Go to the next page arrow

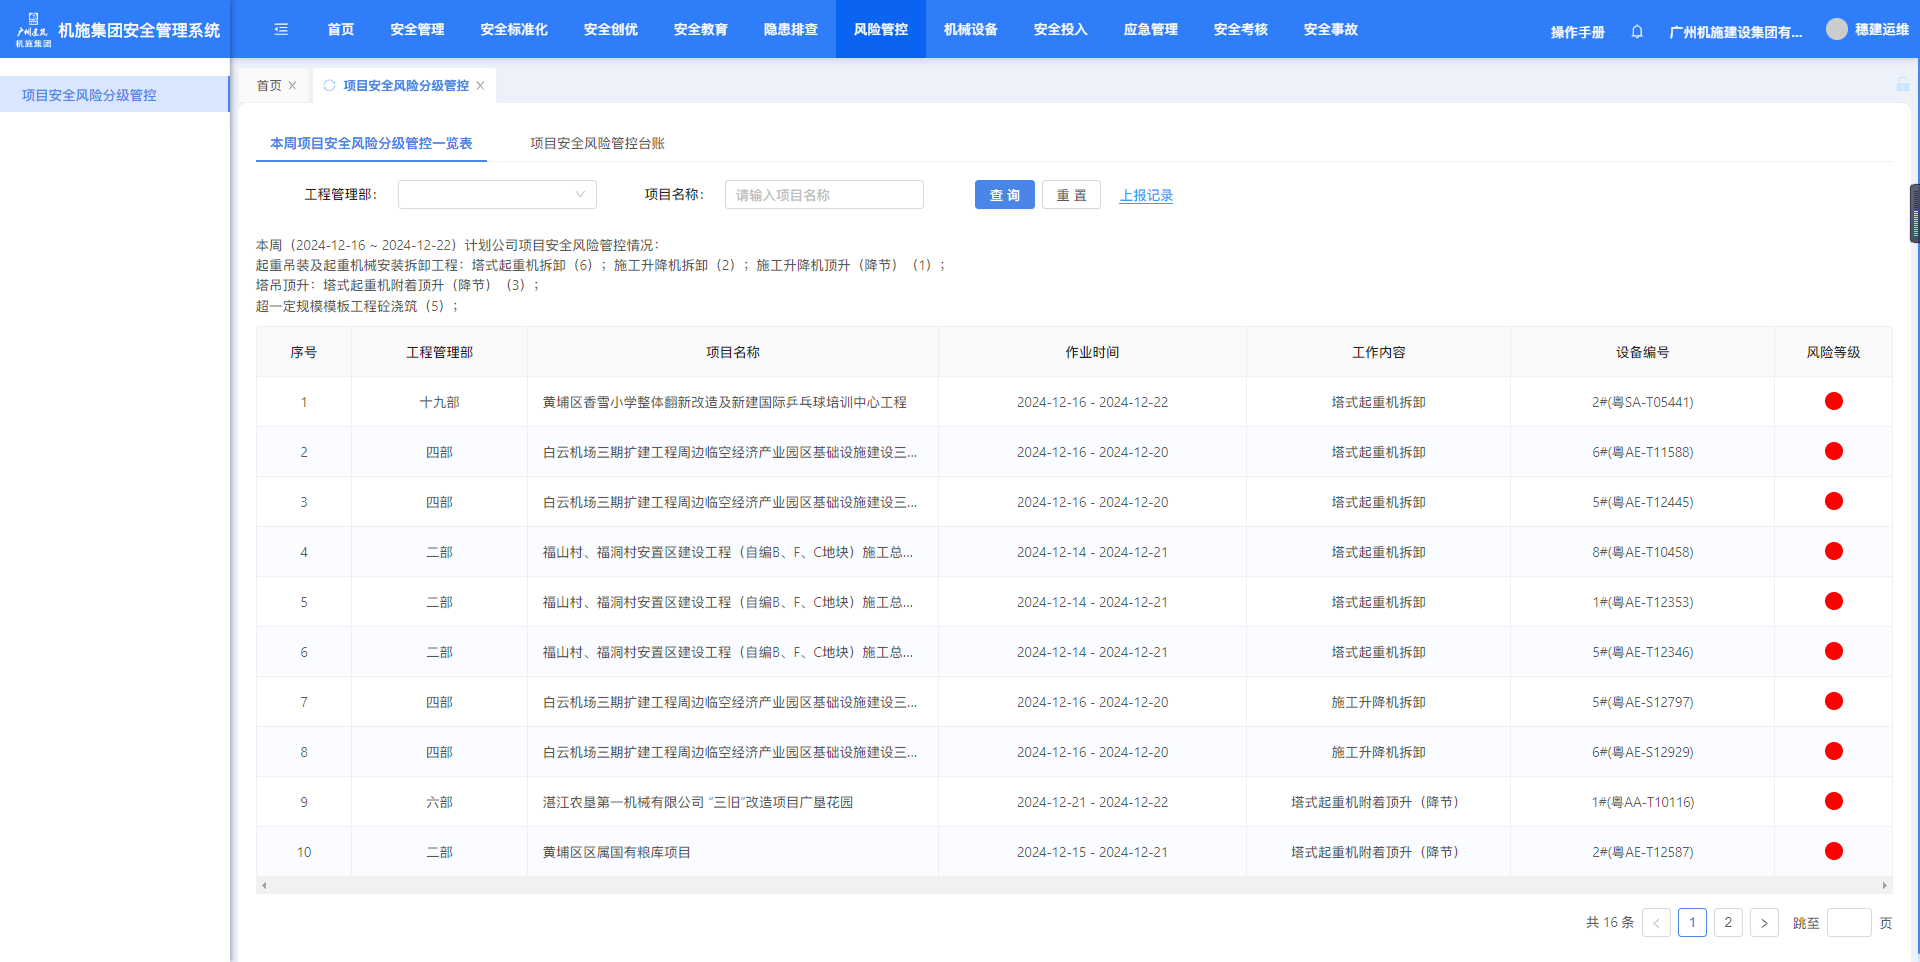[x=1764, y=923]
